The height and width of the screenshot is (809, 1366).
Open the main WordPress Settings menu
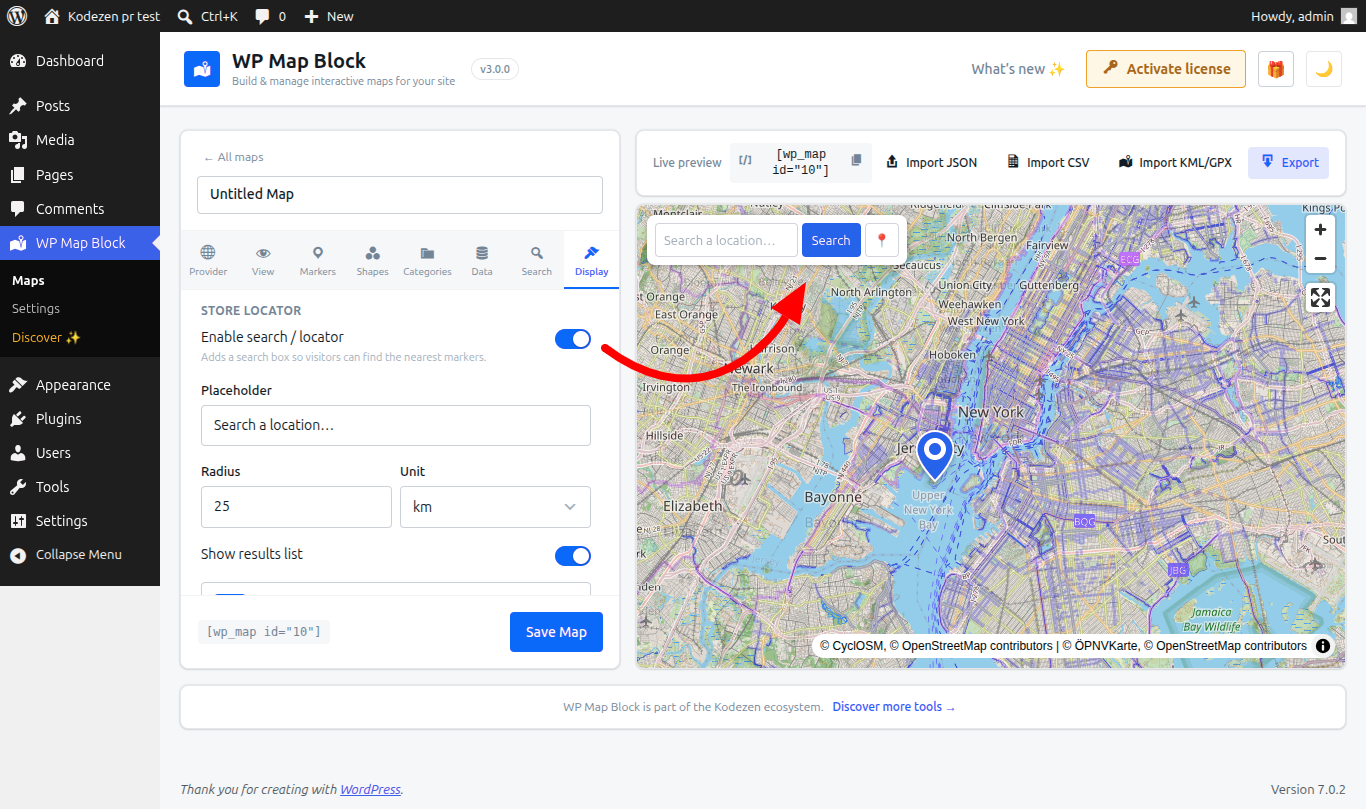tap(80, 521)
